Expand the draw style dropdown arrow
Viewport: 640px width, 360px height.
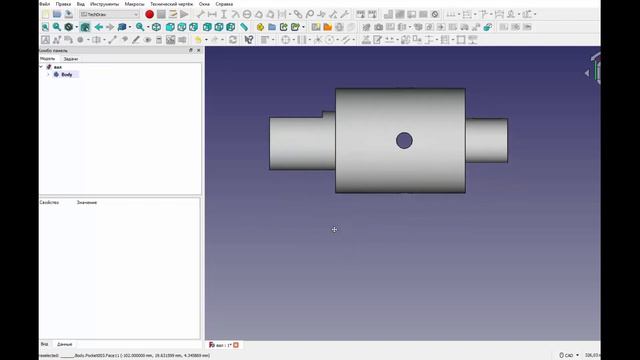pyautogui.click(x=76, y=27)
